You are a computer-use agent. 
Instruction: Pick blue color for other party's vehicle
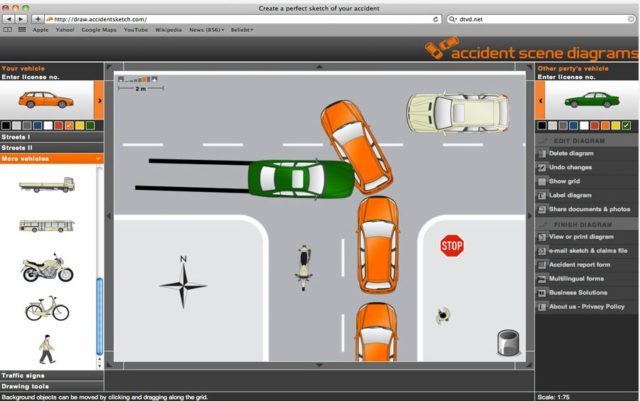tap(573, 126)
